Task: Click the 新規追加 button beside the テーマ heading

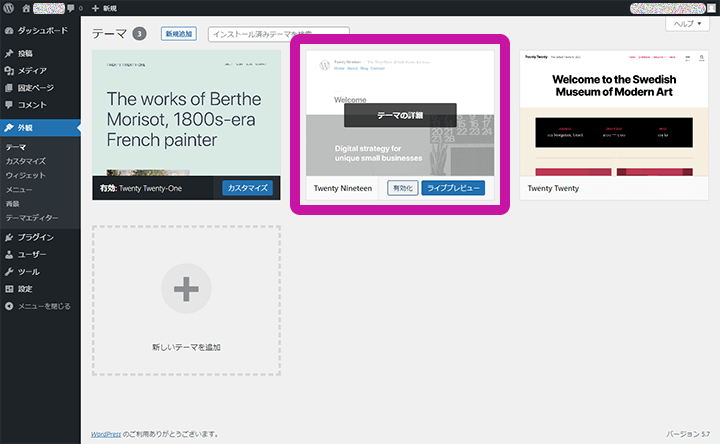Action: 177,34
